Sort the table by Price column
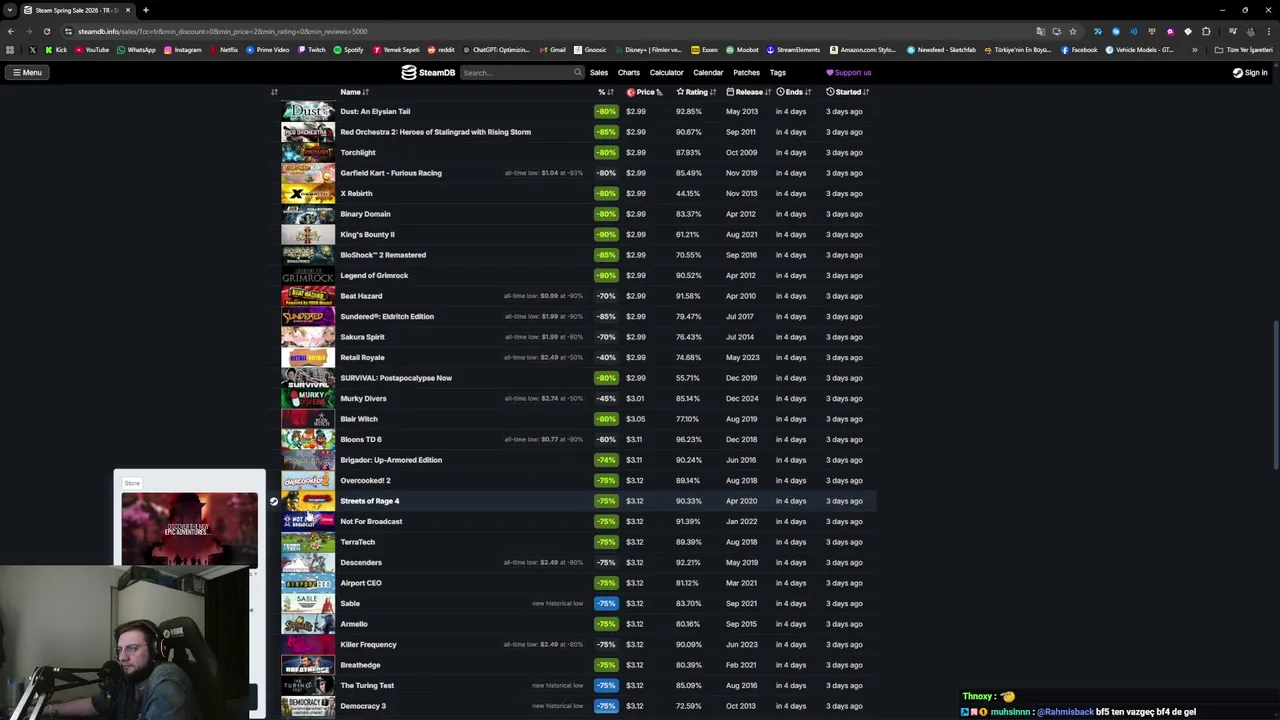 [x=645, y=92]
